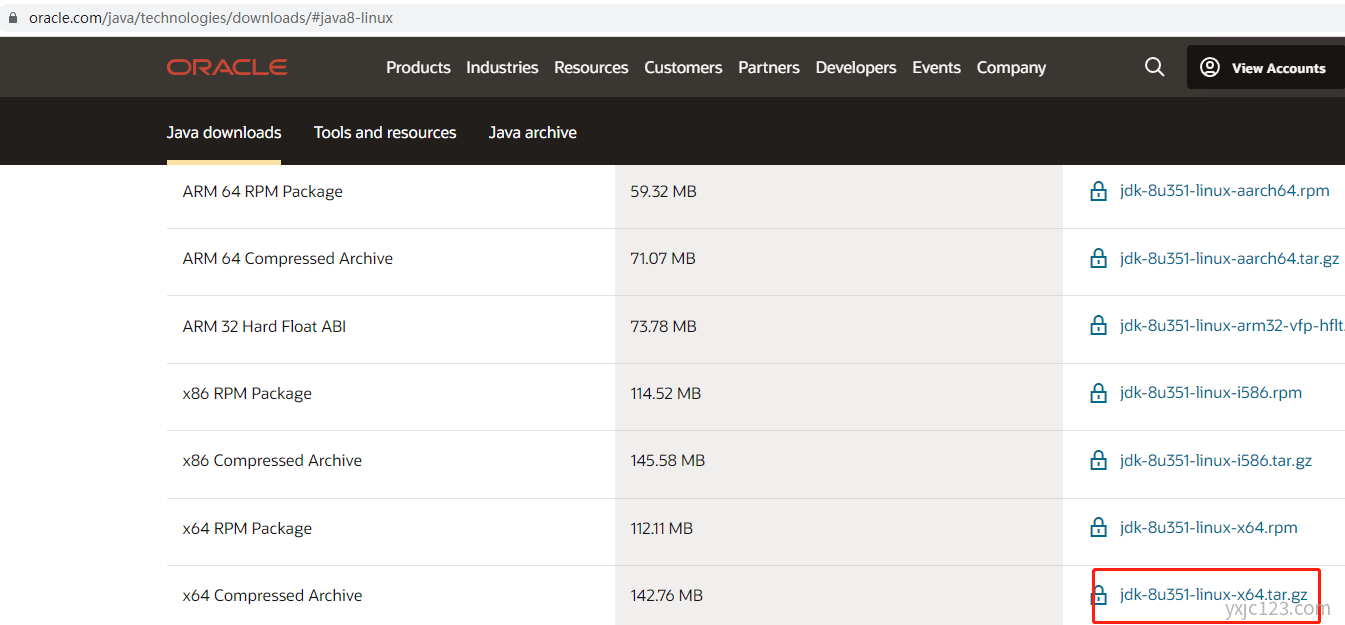
Task: Open the Resources menu
Action: (x=591, y=67)
